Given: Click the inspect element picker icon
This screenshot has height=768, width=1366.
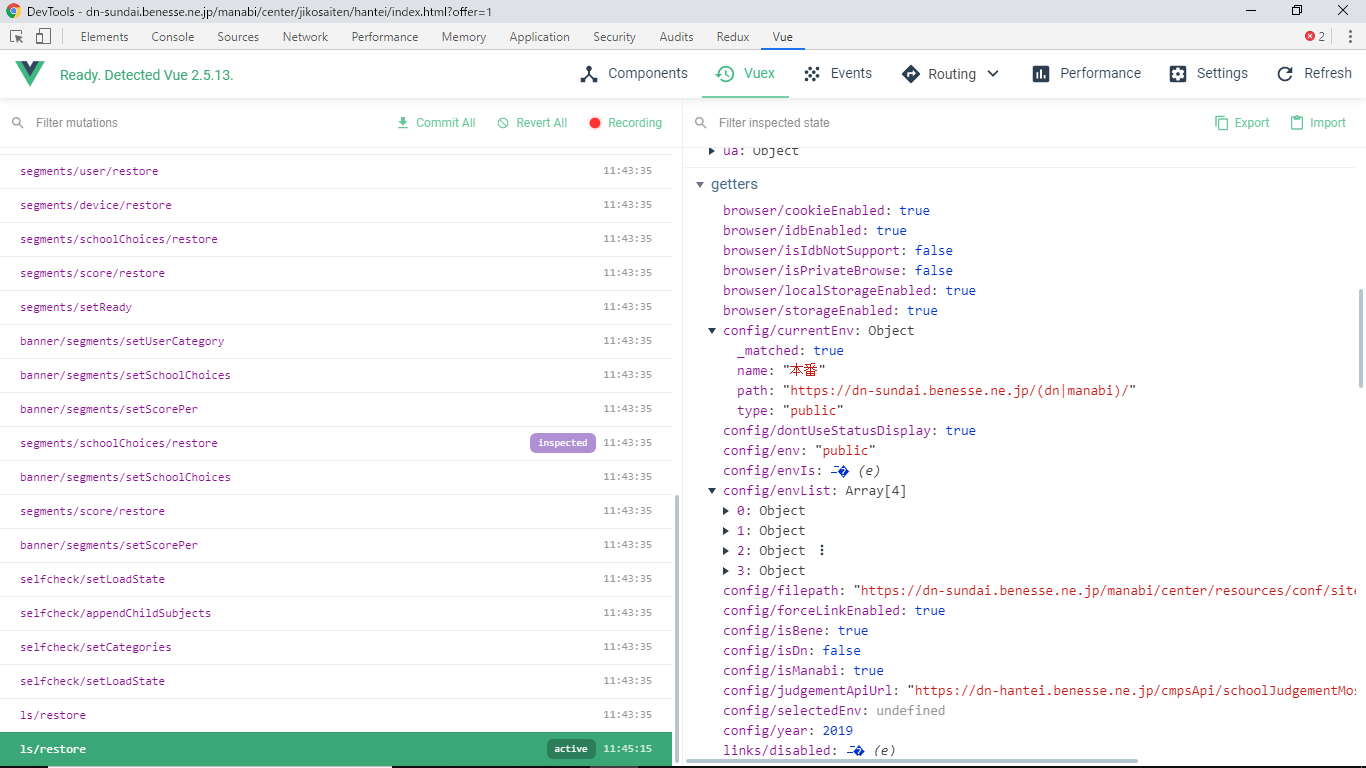Looking at the screenshot, I should 17,37.
